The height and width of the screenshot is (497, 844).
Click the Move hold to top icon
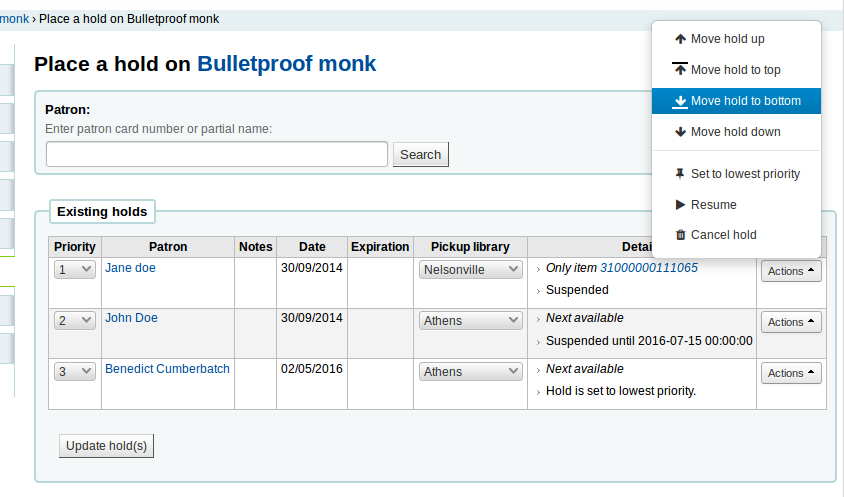[x=680, y=70]
